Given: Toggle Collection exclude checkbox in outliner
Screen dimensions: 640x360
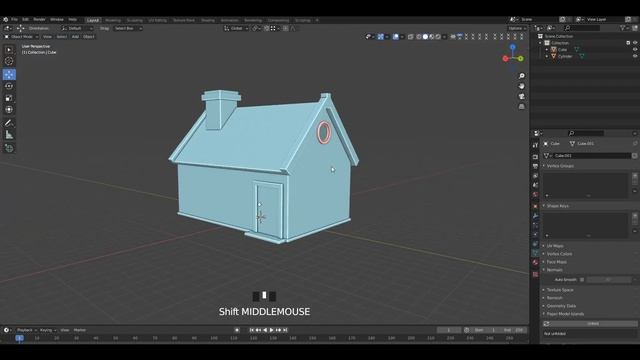Looking at the screenshot, I should tap(628, 43).
